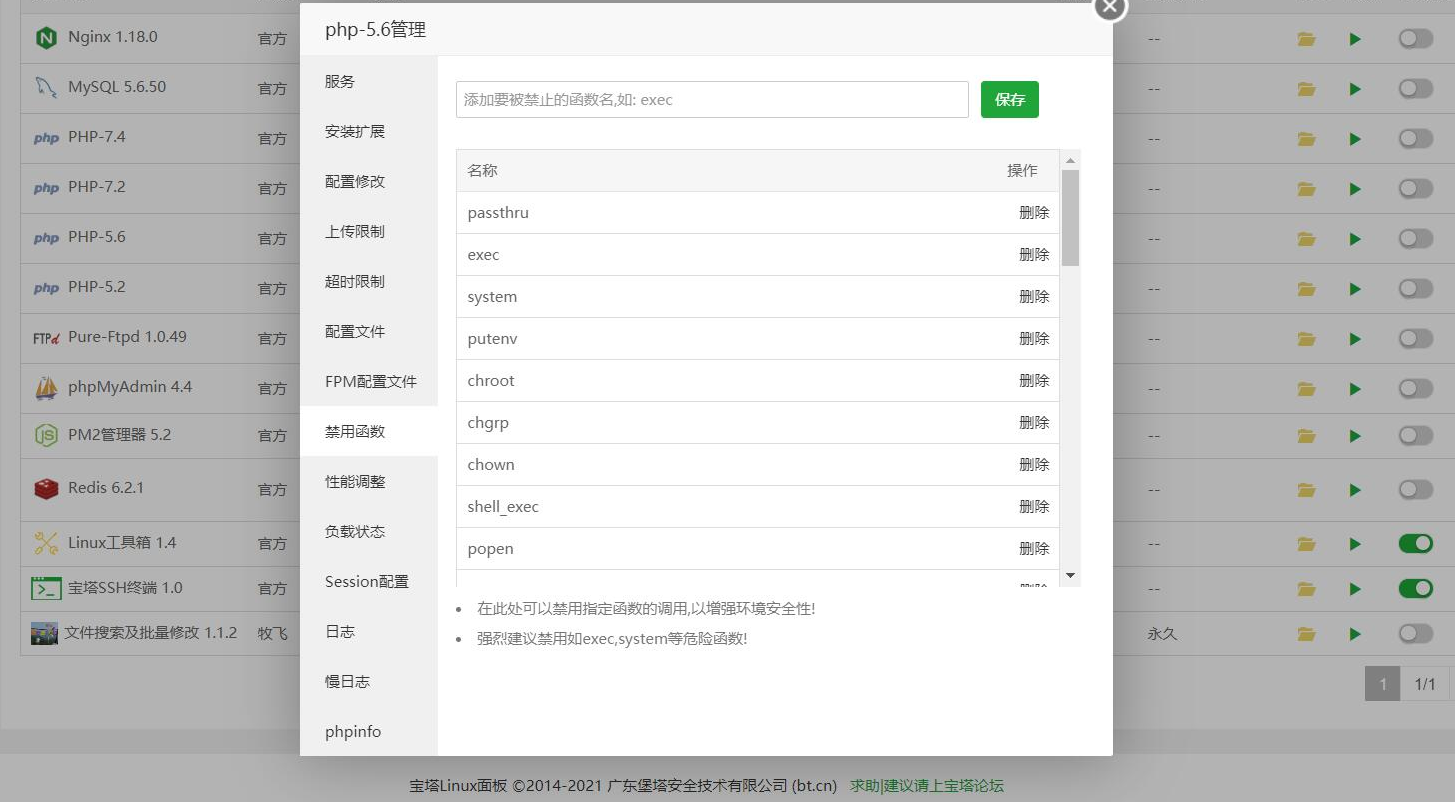Click the Linux toolbox wrench icon
This screenshot has height=802, width=1455.
tap(46, 543)
